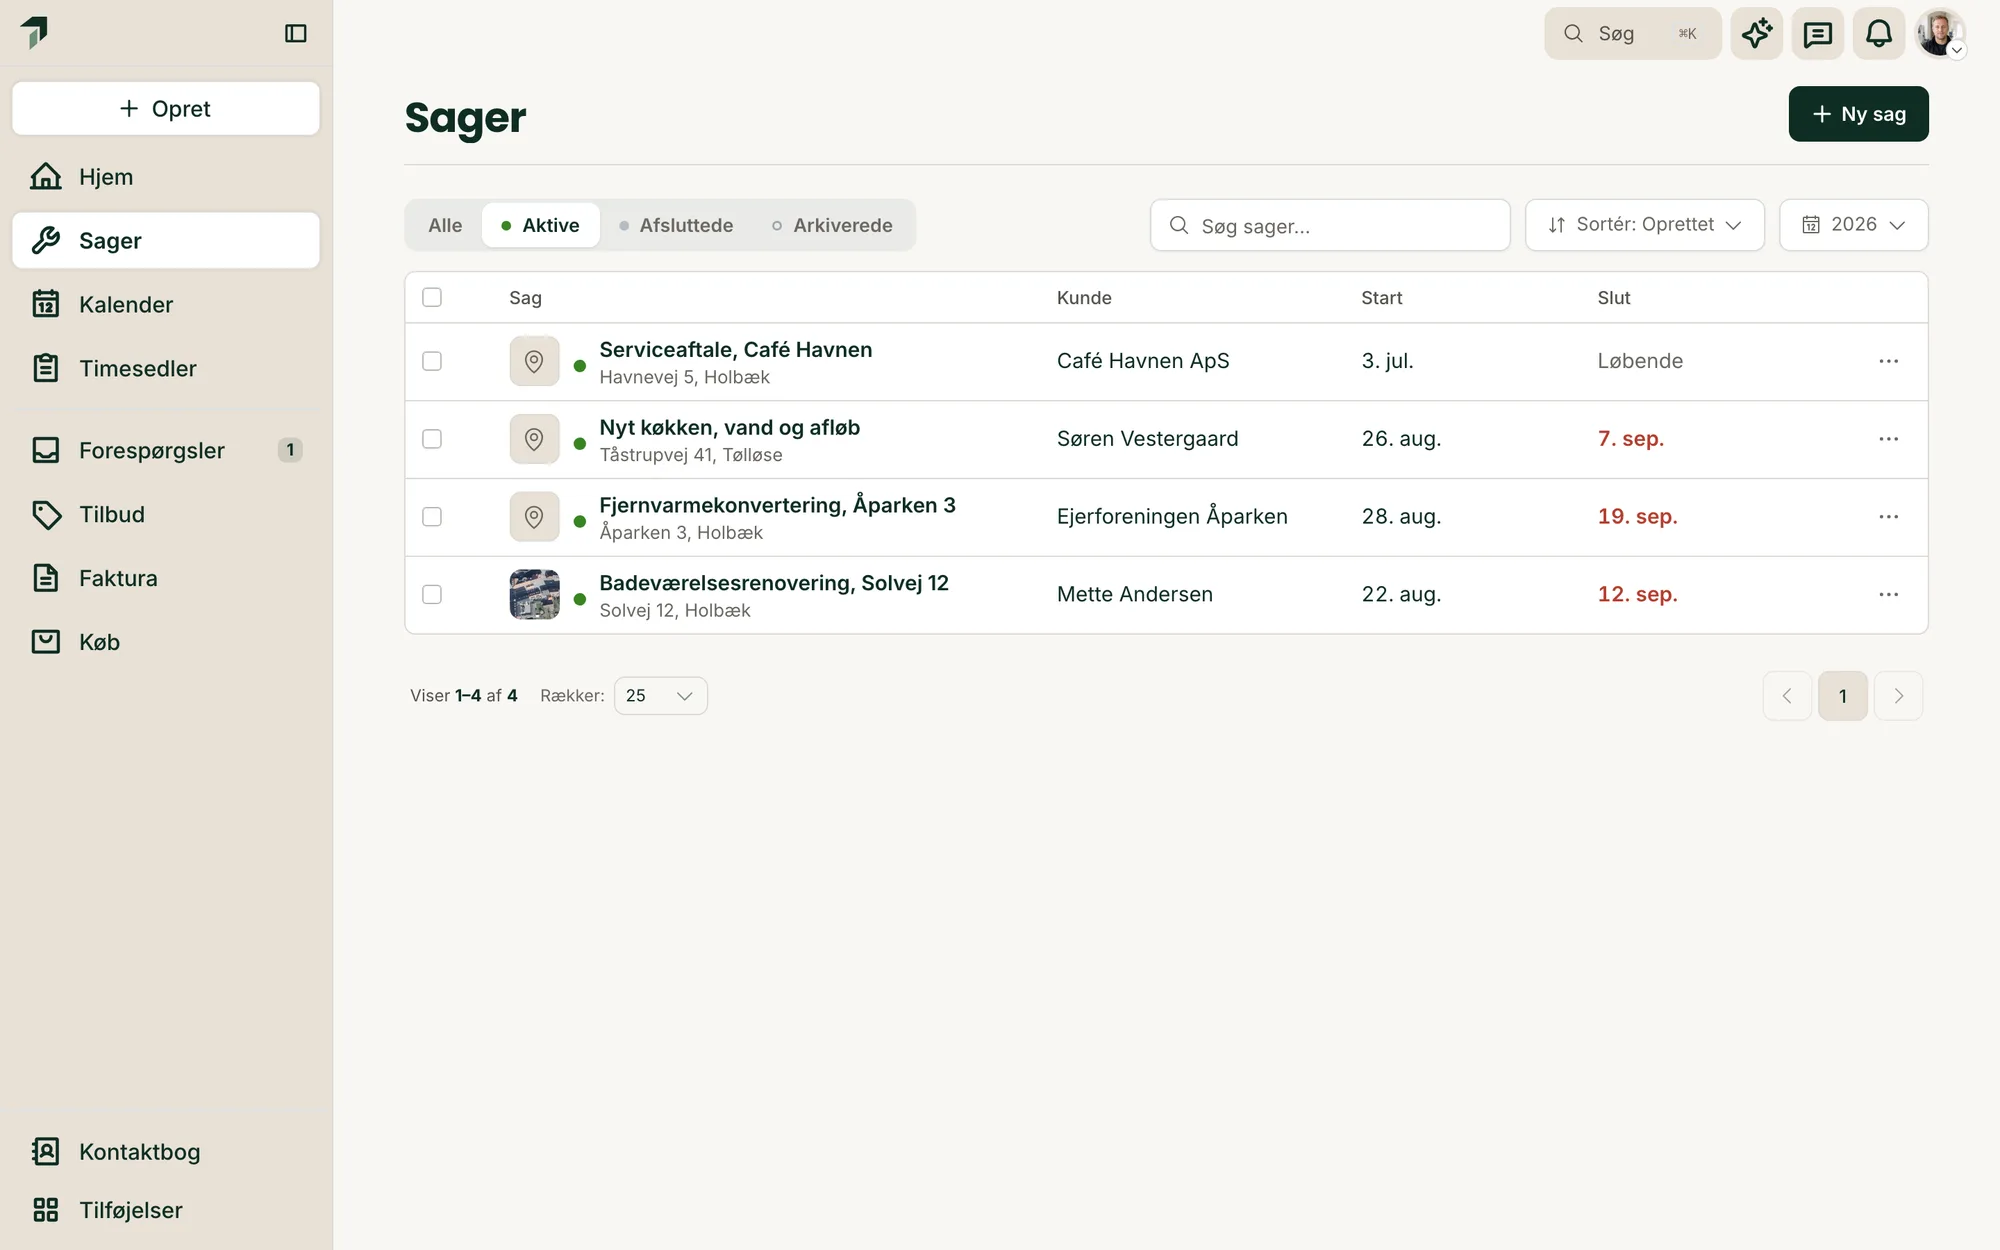Click the app logo in the sidebar
Image resolution: width=2000 pixels, height=1250 pixels.
click(x=34, y=32)
